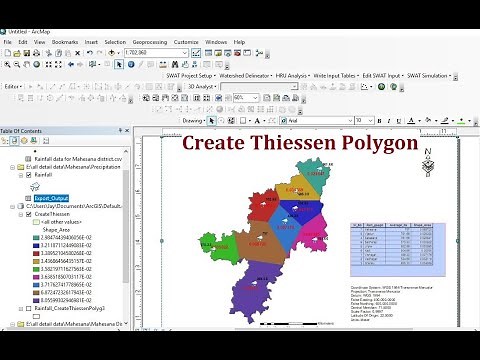The height and width of the screenshot is (360, 480).
Task: Open the Table Of Contents window icon
Action: 209,53
